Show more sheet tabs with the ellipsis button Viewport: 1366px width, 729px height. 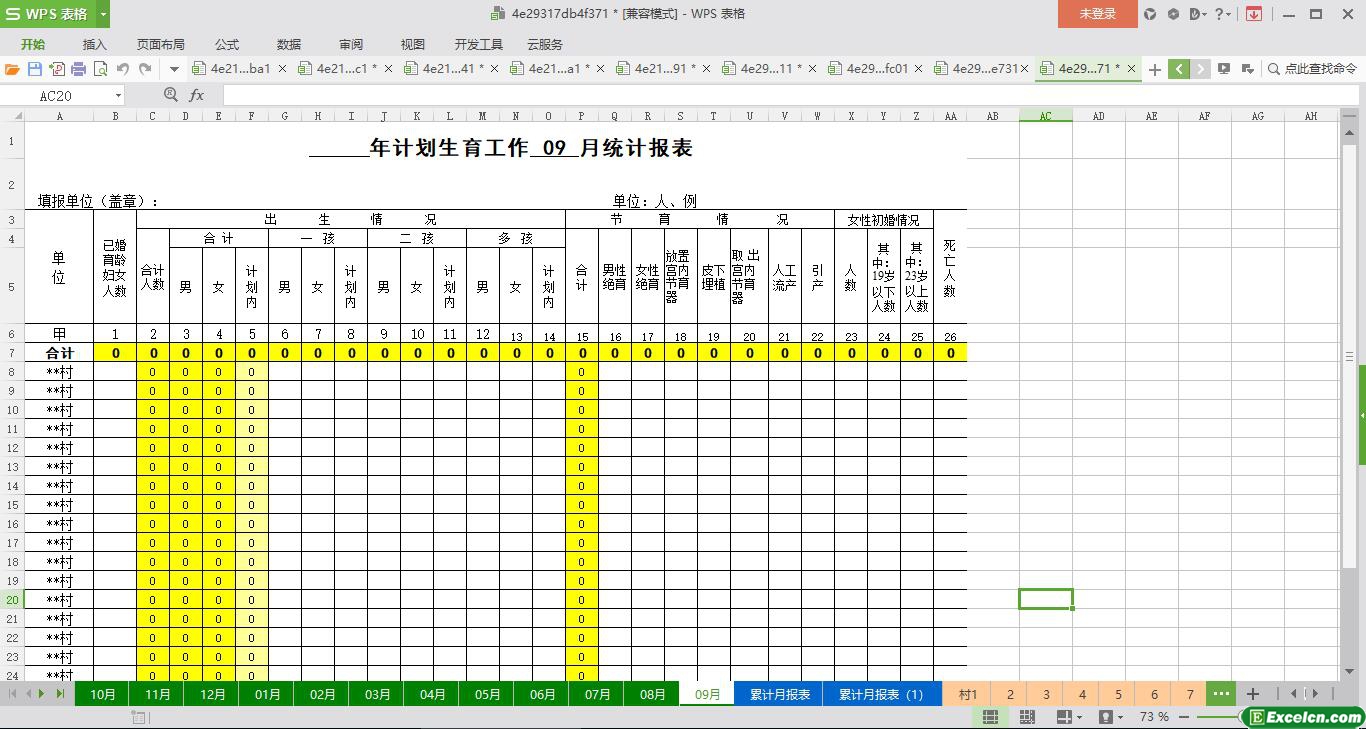[x=1221, y=694]
